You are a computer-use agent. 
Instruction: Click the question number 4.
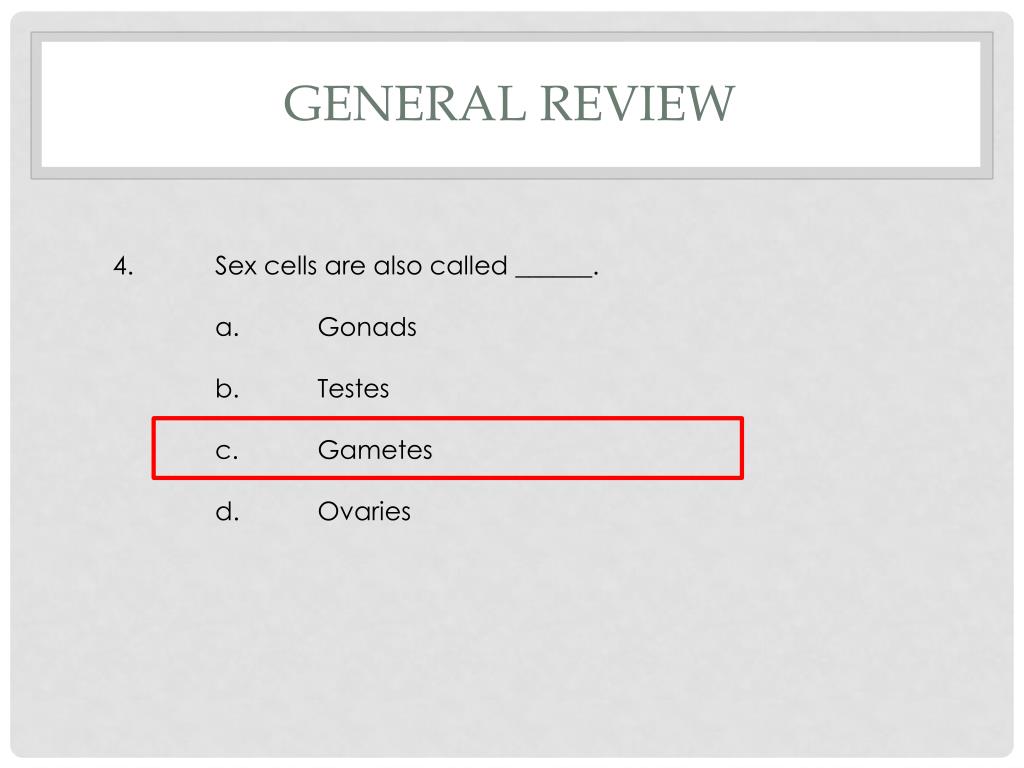(x=123, y=266)
